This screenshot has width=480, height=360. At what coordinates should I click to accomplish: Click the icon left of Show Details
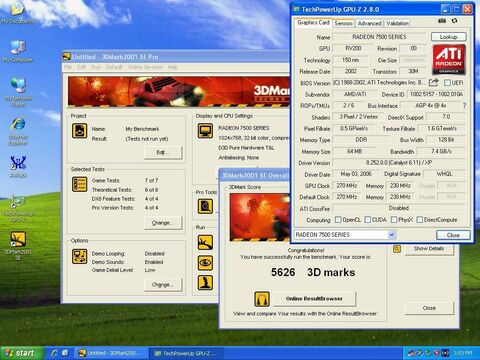397,249
